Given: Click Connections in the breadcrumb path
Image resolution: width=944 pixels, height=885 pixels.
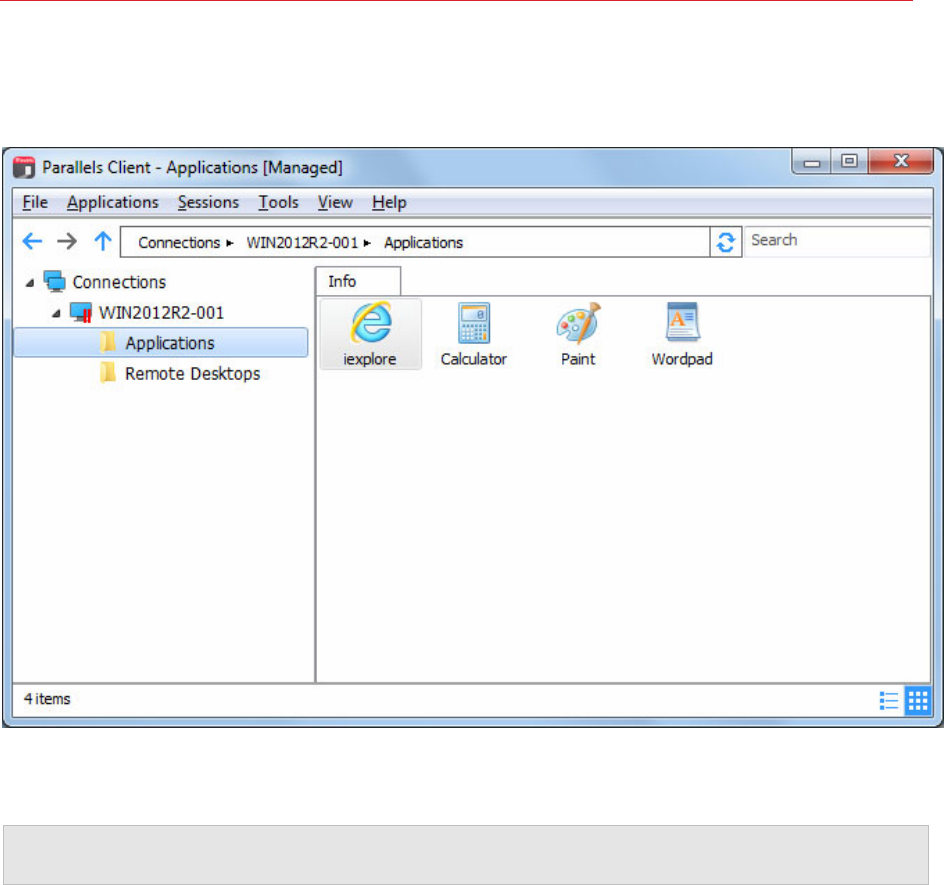Looking at the screenshot, I should tap(179, 243).
